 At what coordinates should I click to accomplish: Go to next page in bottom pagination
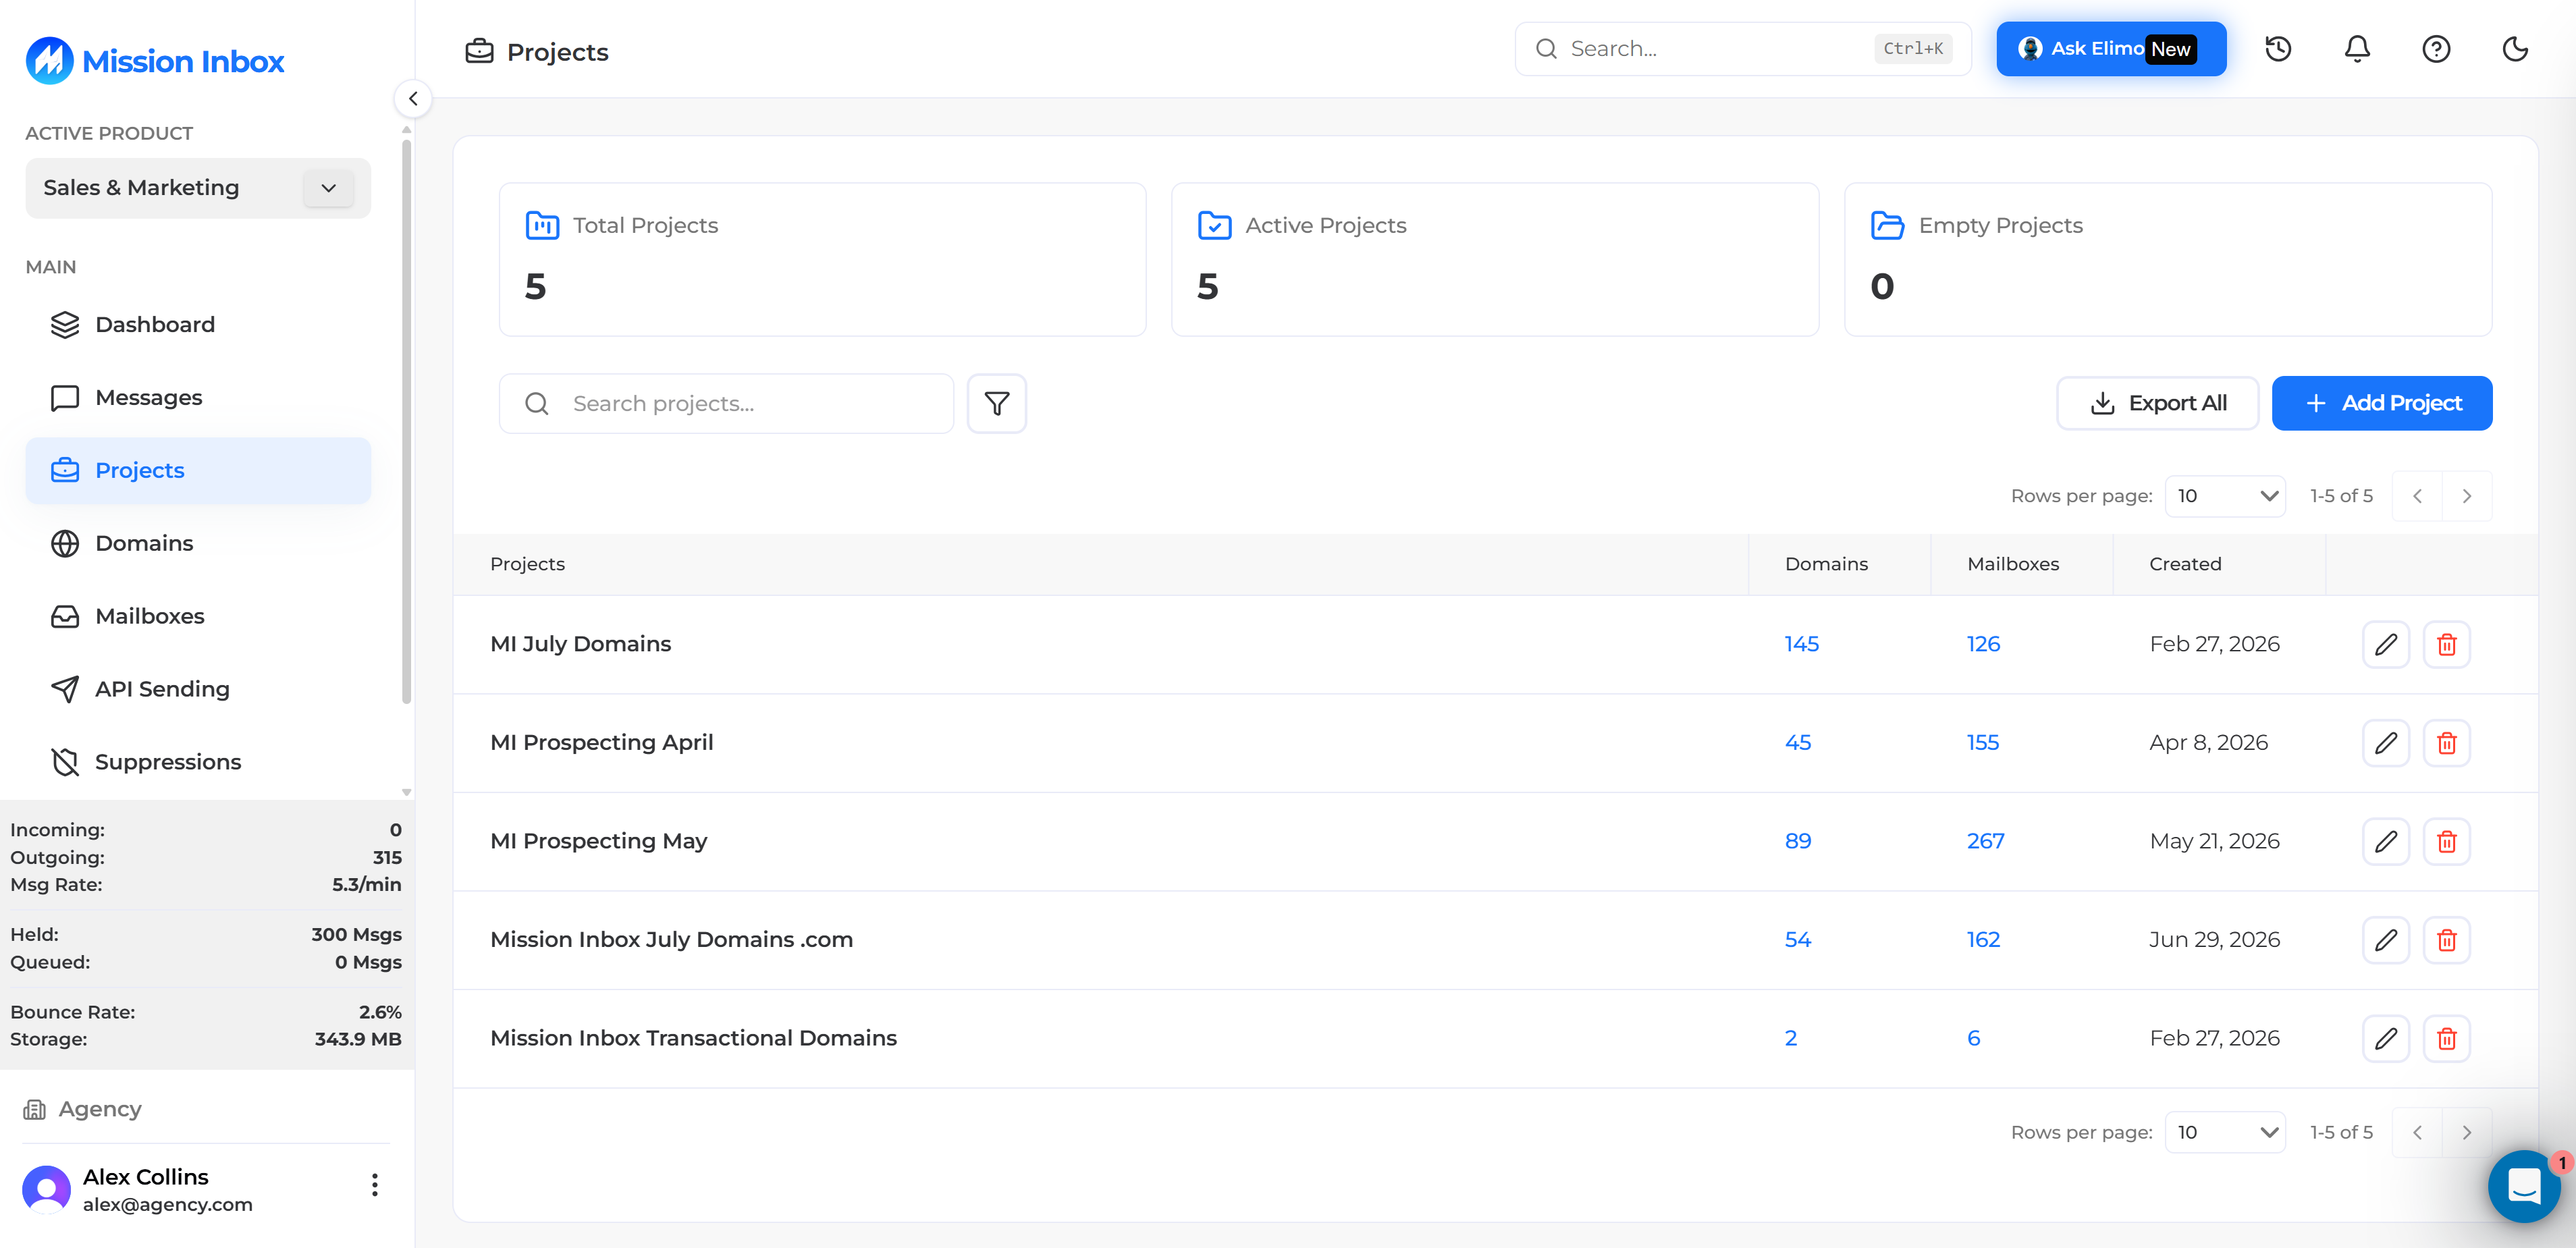click(2466, 1133)
